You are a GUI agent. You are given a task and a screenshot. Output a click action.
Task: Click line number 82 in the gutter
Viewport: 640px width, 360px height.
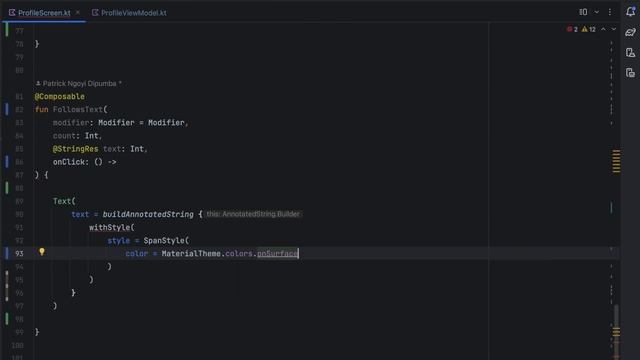(19, 109)
